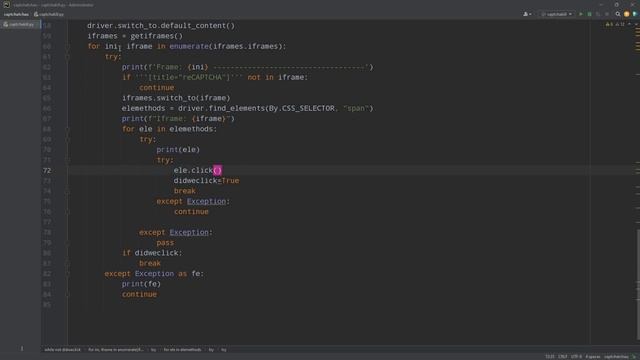
Task: Open the warnings inspection widget
Action: tap(615, 24)
